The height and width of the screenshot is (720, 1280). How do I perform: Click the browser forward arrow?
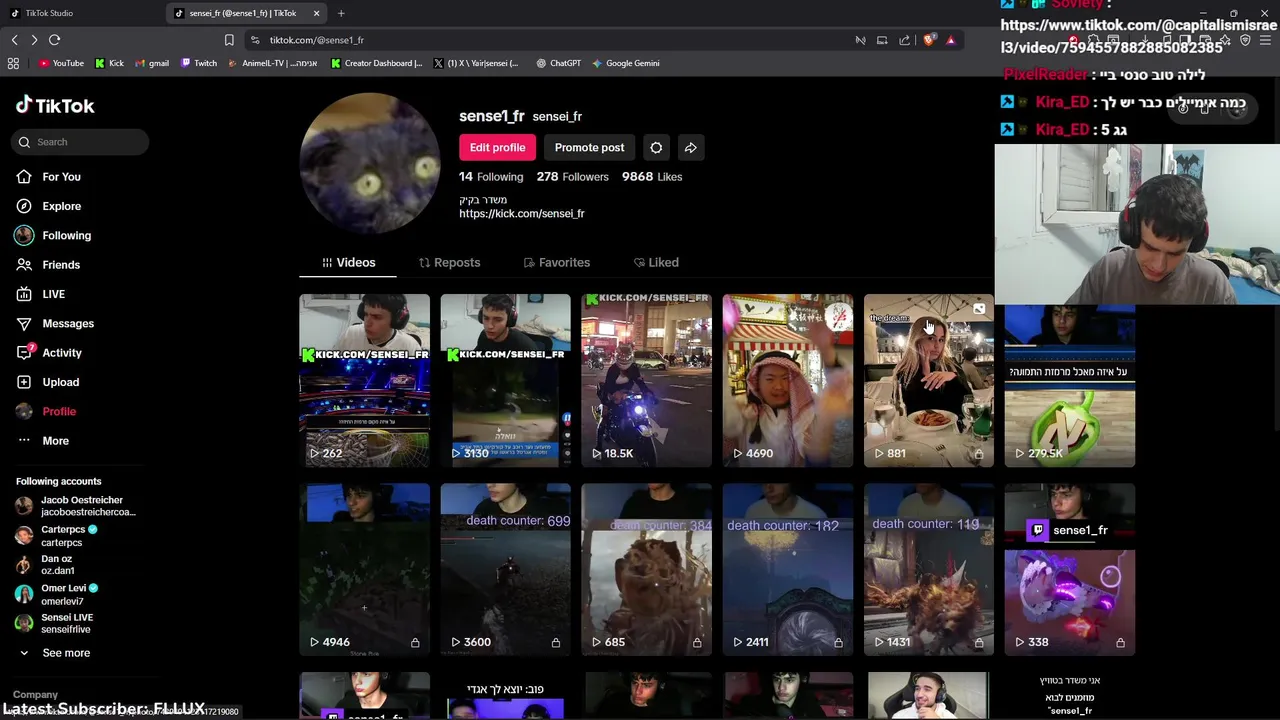[x=34, y=40]
